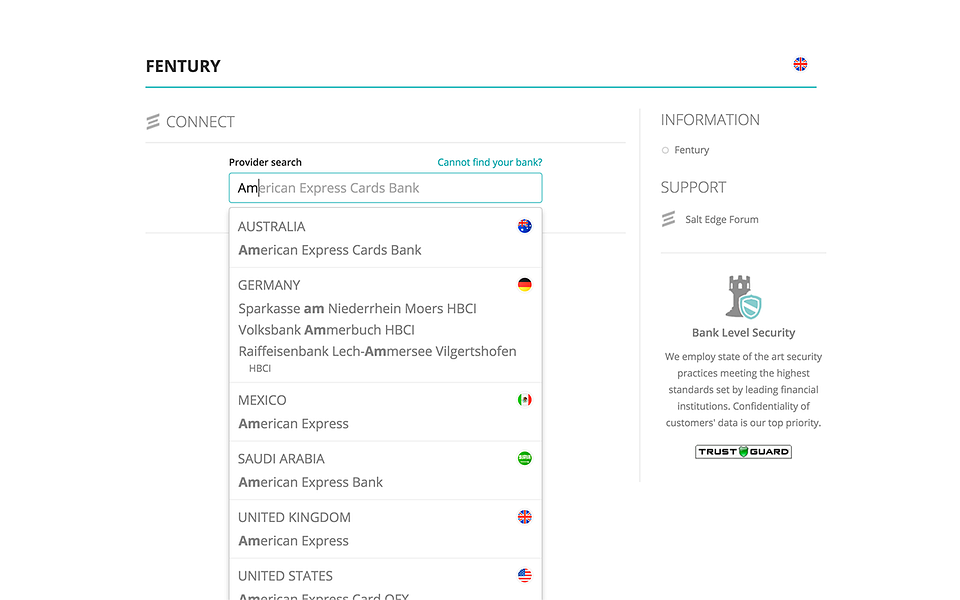Click the FENTURY header logo
This screenshot has width=960, height=600.
[x=183, y=66]
